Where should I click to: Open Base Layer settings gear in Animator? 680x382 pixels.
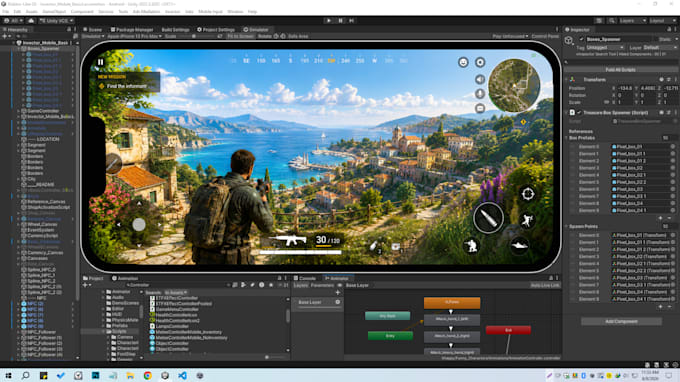(337, 302)
